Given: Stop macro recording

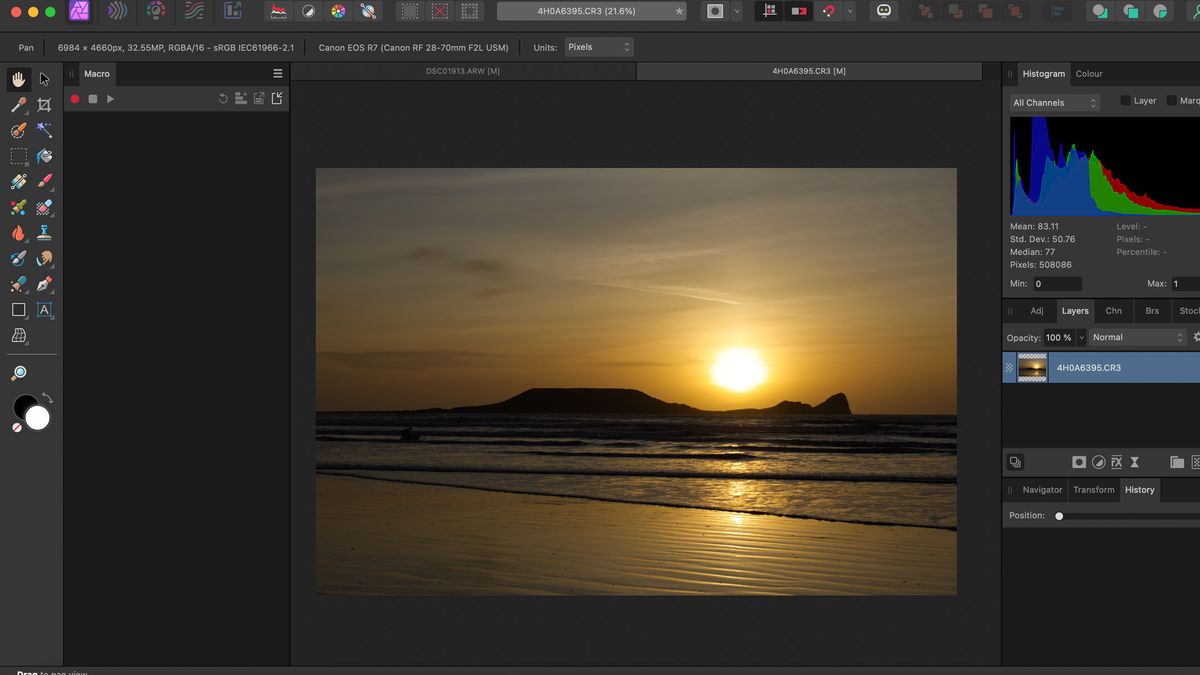Looking at the screenshot, I should 93,99.
